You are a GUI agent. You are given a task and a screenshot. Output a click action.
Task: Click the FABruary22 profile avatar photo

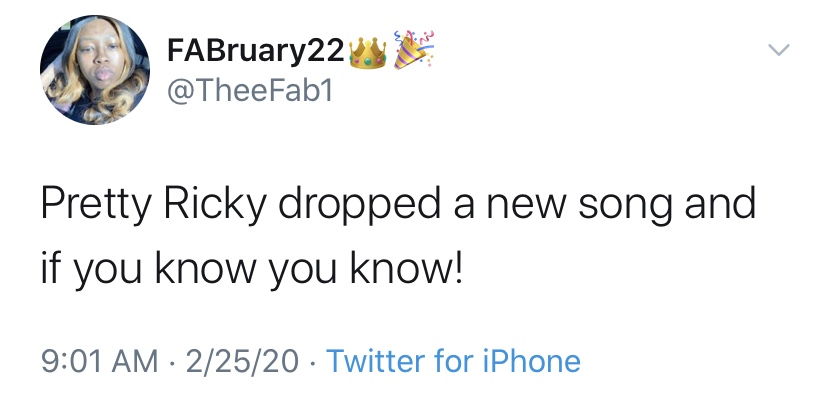tap(87, 76)
